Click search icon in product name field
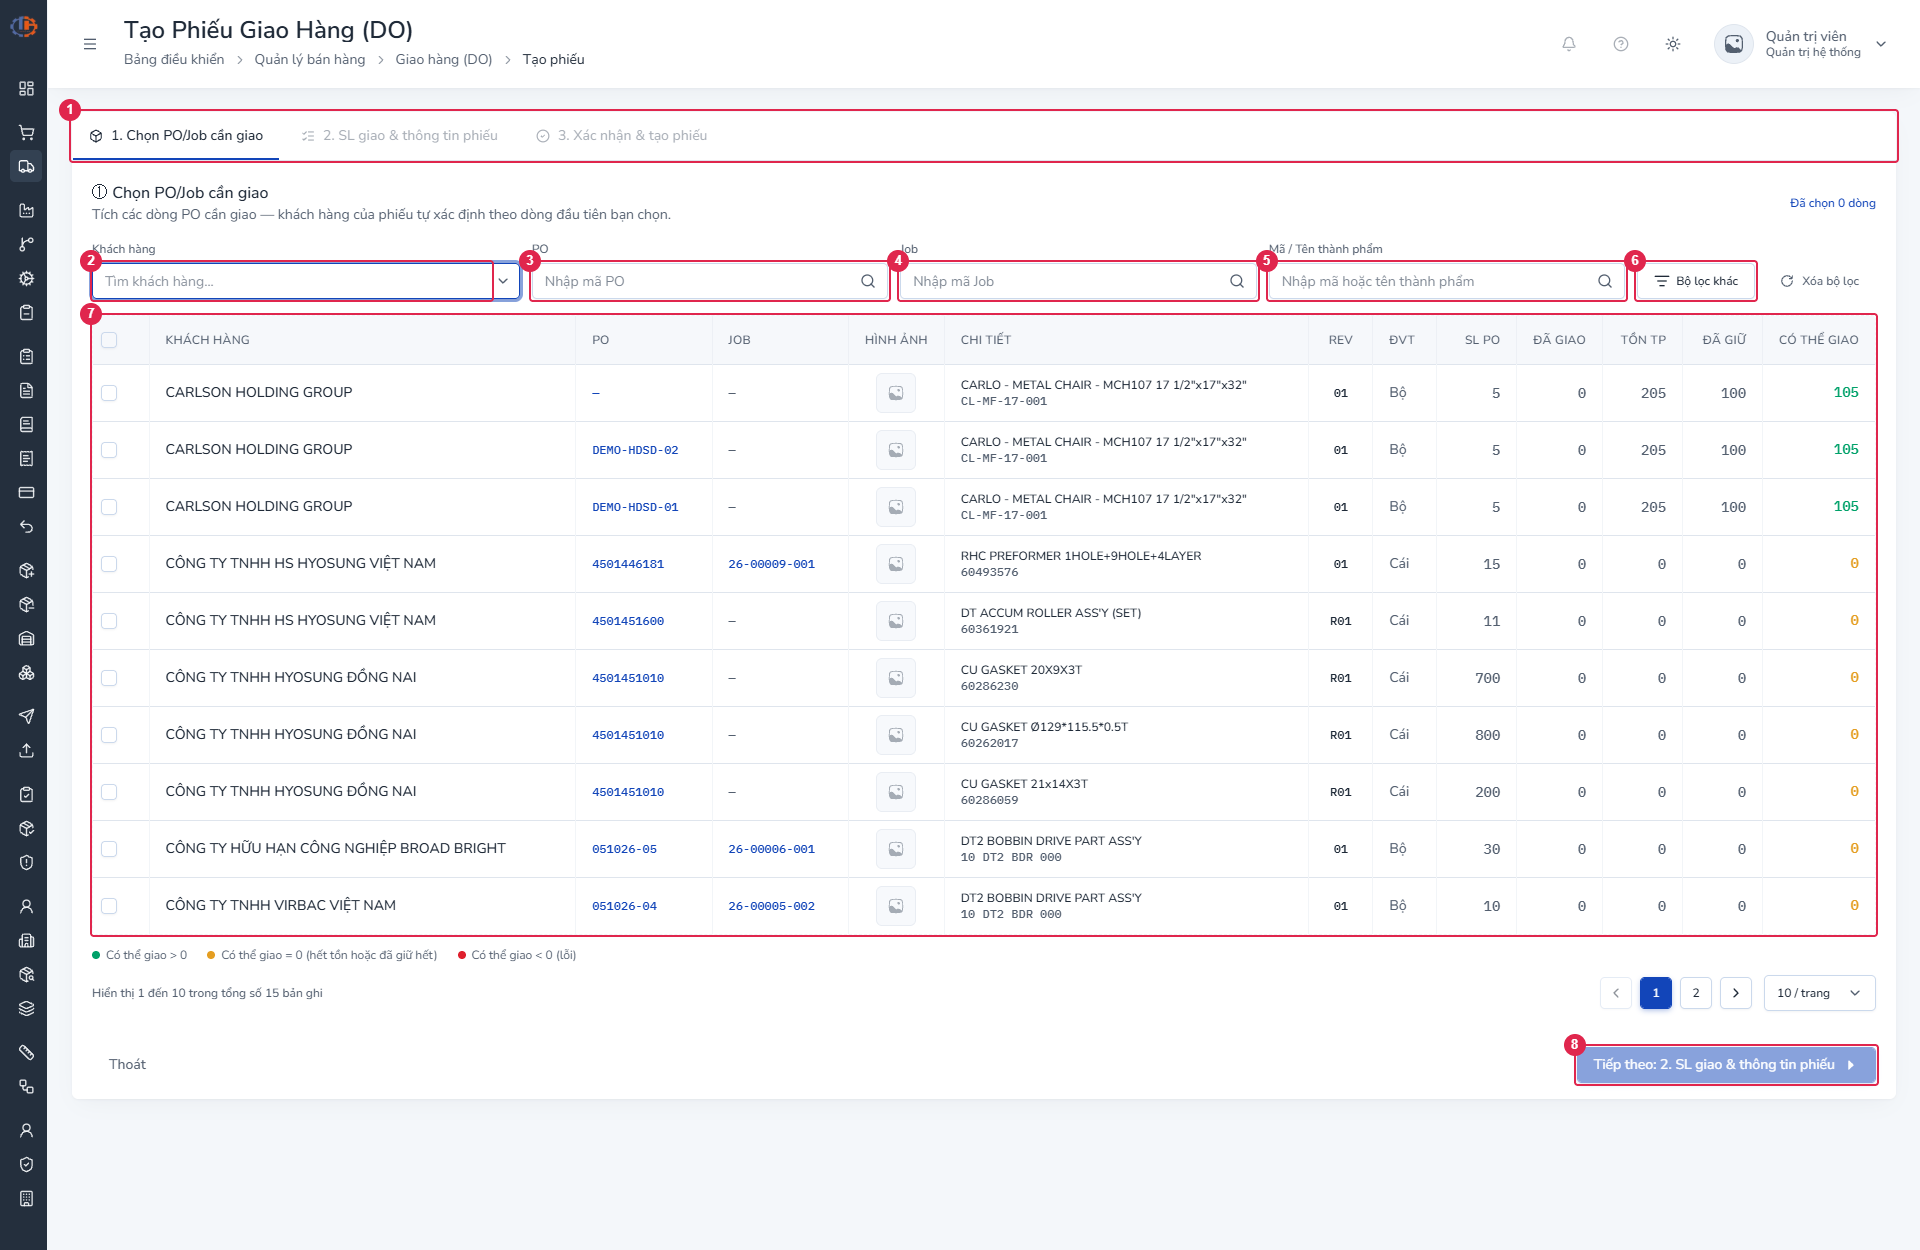1920x1250 pixels. tap(1605, 281)
